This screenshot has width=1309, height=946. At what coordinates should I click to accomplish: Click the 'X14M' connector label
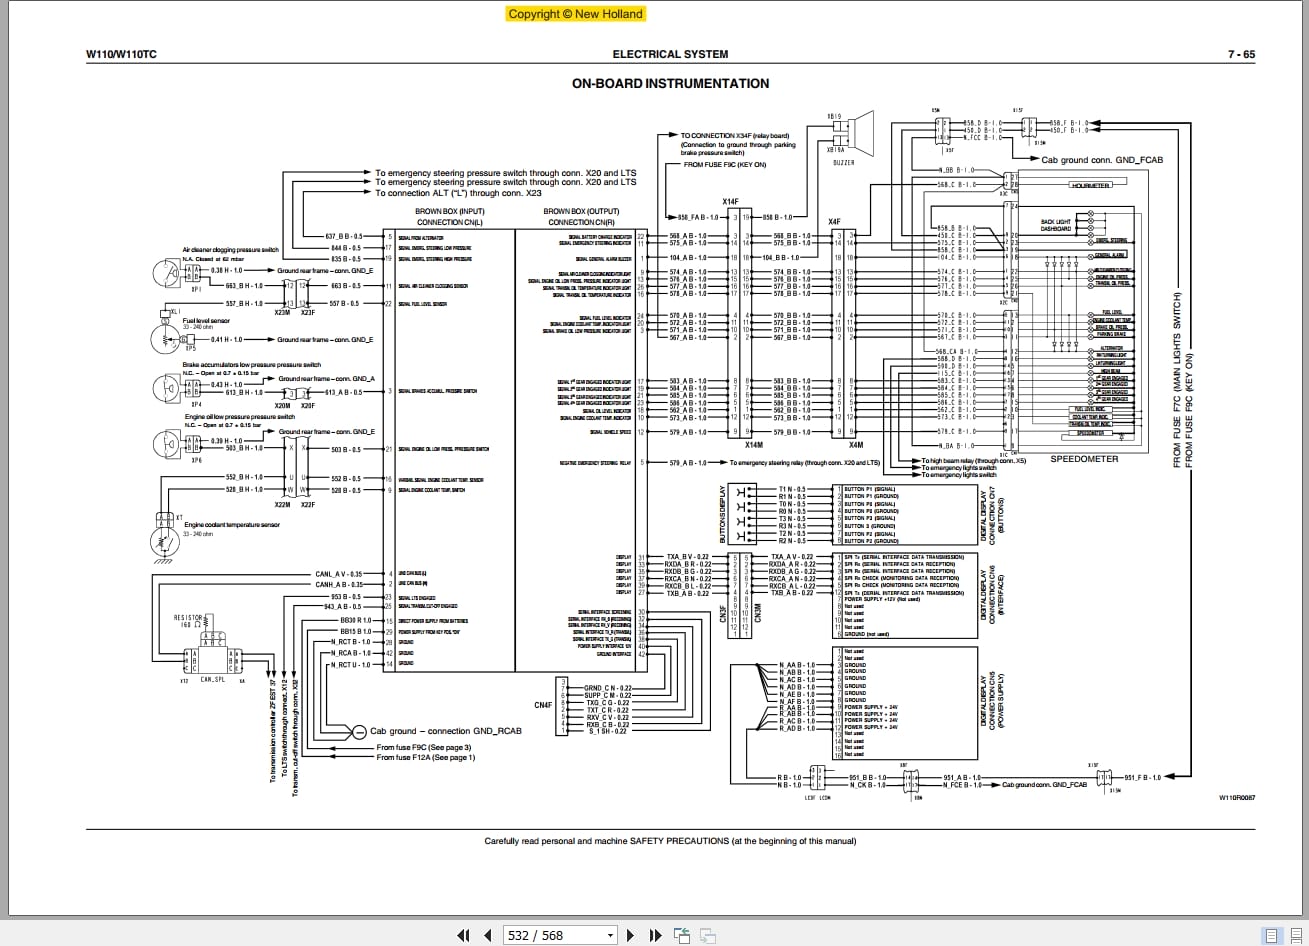(x=753, y=445)
